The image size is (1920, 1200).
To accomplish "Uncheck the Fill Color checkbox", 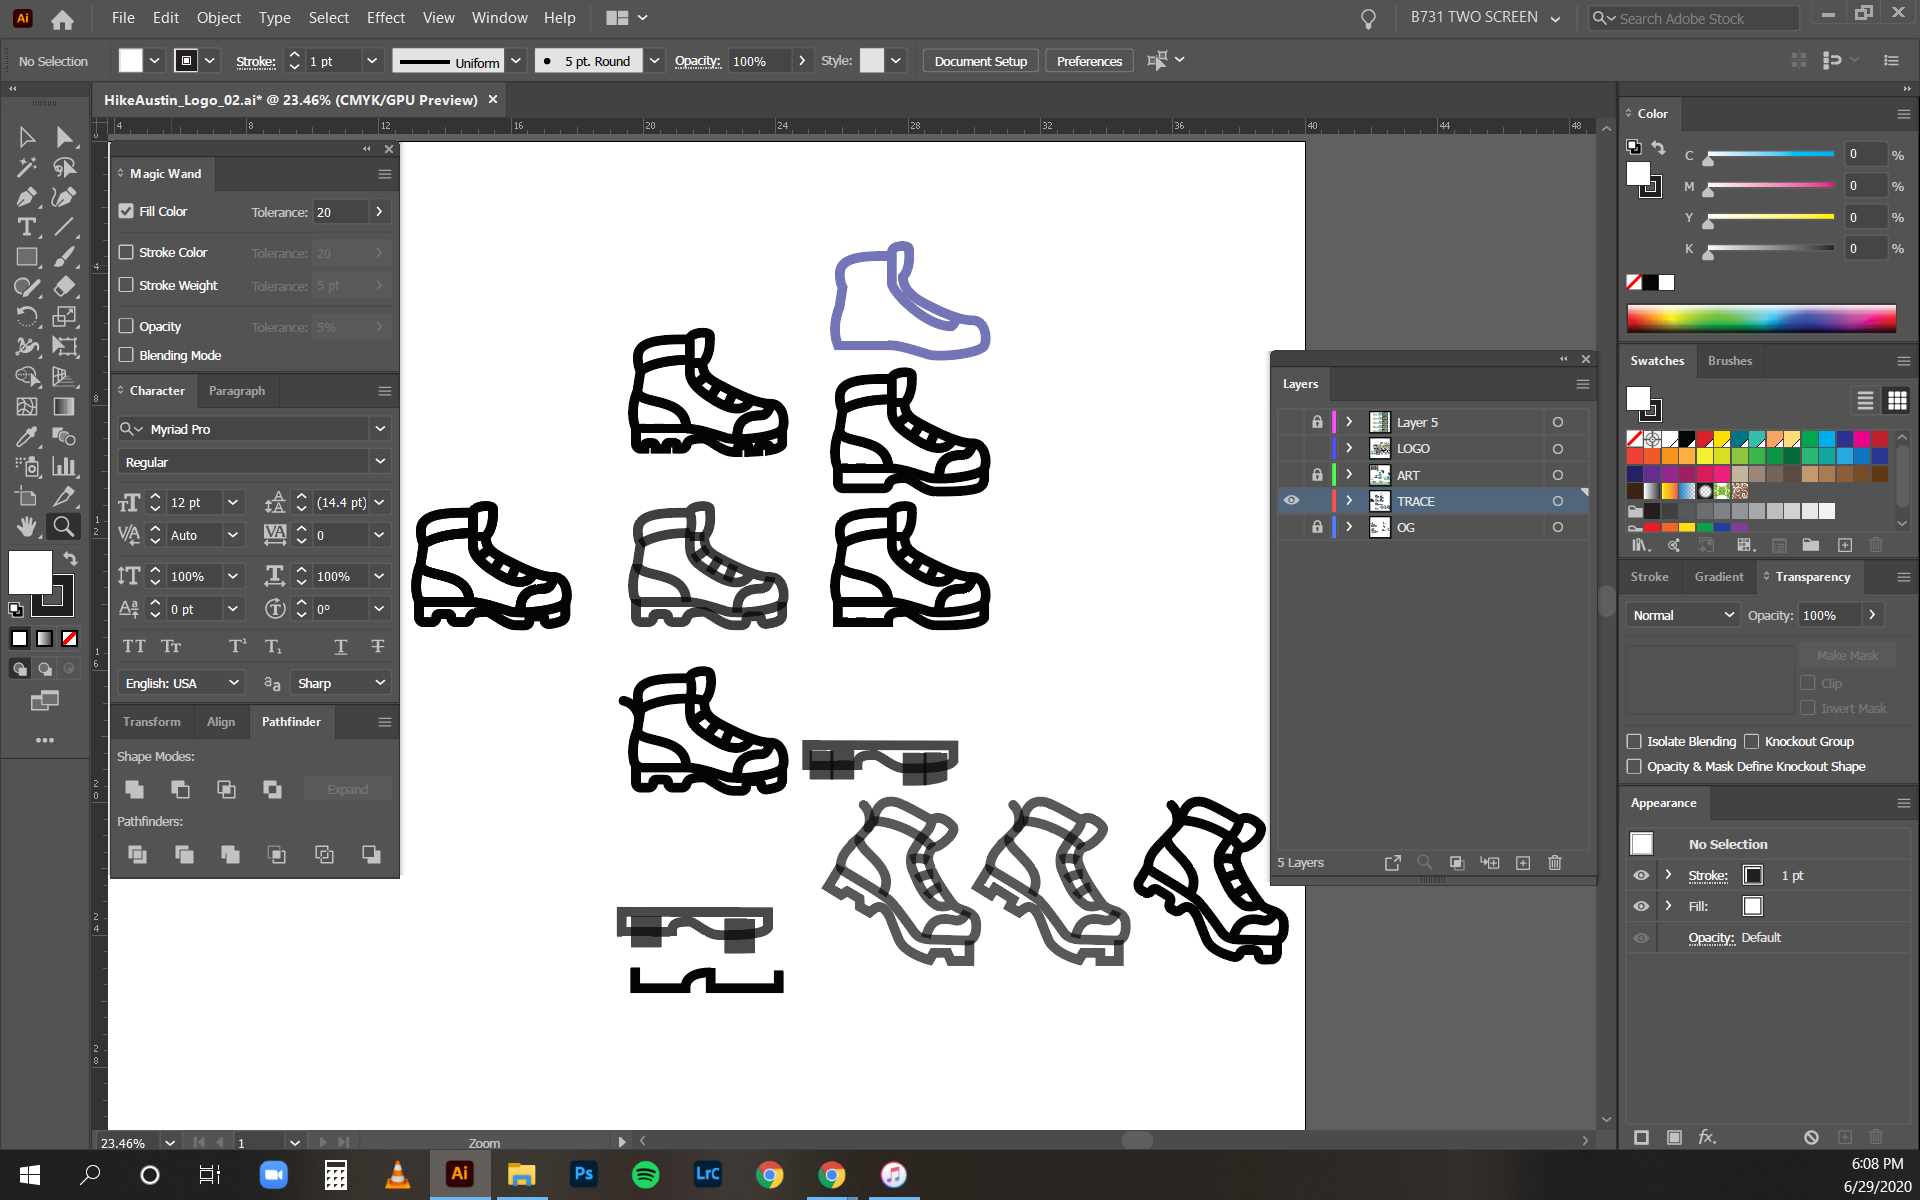I will (126, 211).
